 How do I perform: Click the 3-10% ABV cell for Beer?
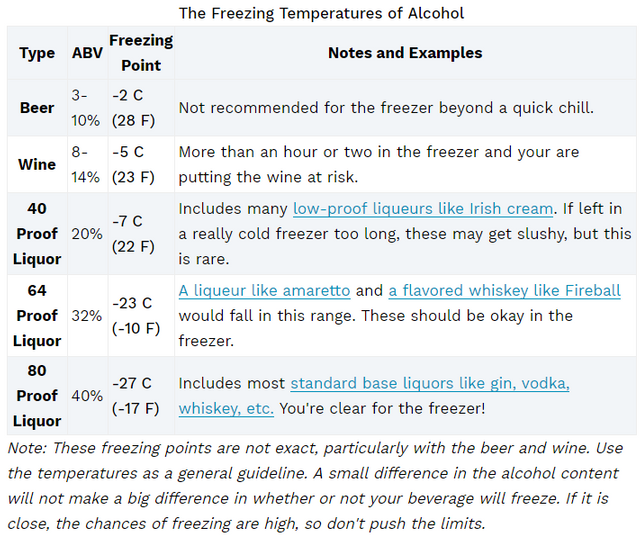[x=88, y=108]
